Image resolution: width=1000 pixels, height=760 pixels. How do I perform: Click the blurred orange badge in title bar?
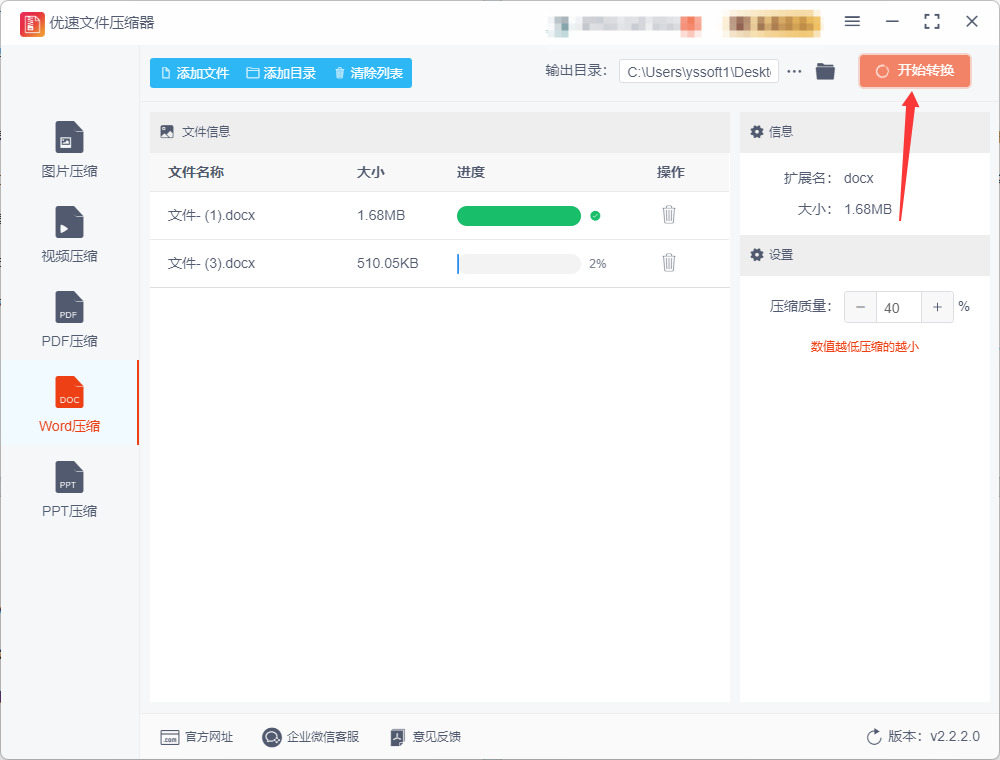[772, 24]
